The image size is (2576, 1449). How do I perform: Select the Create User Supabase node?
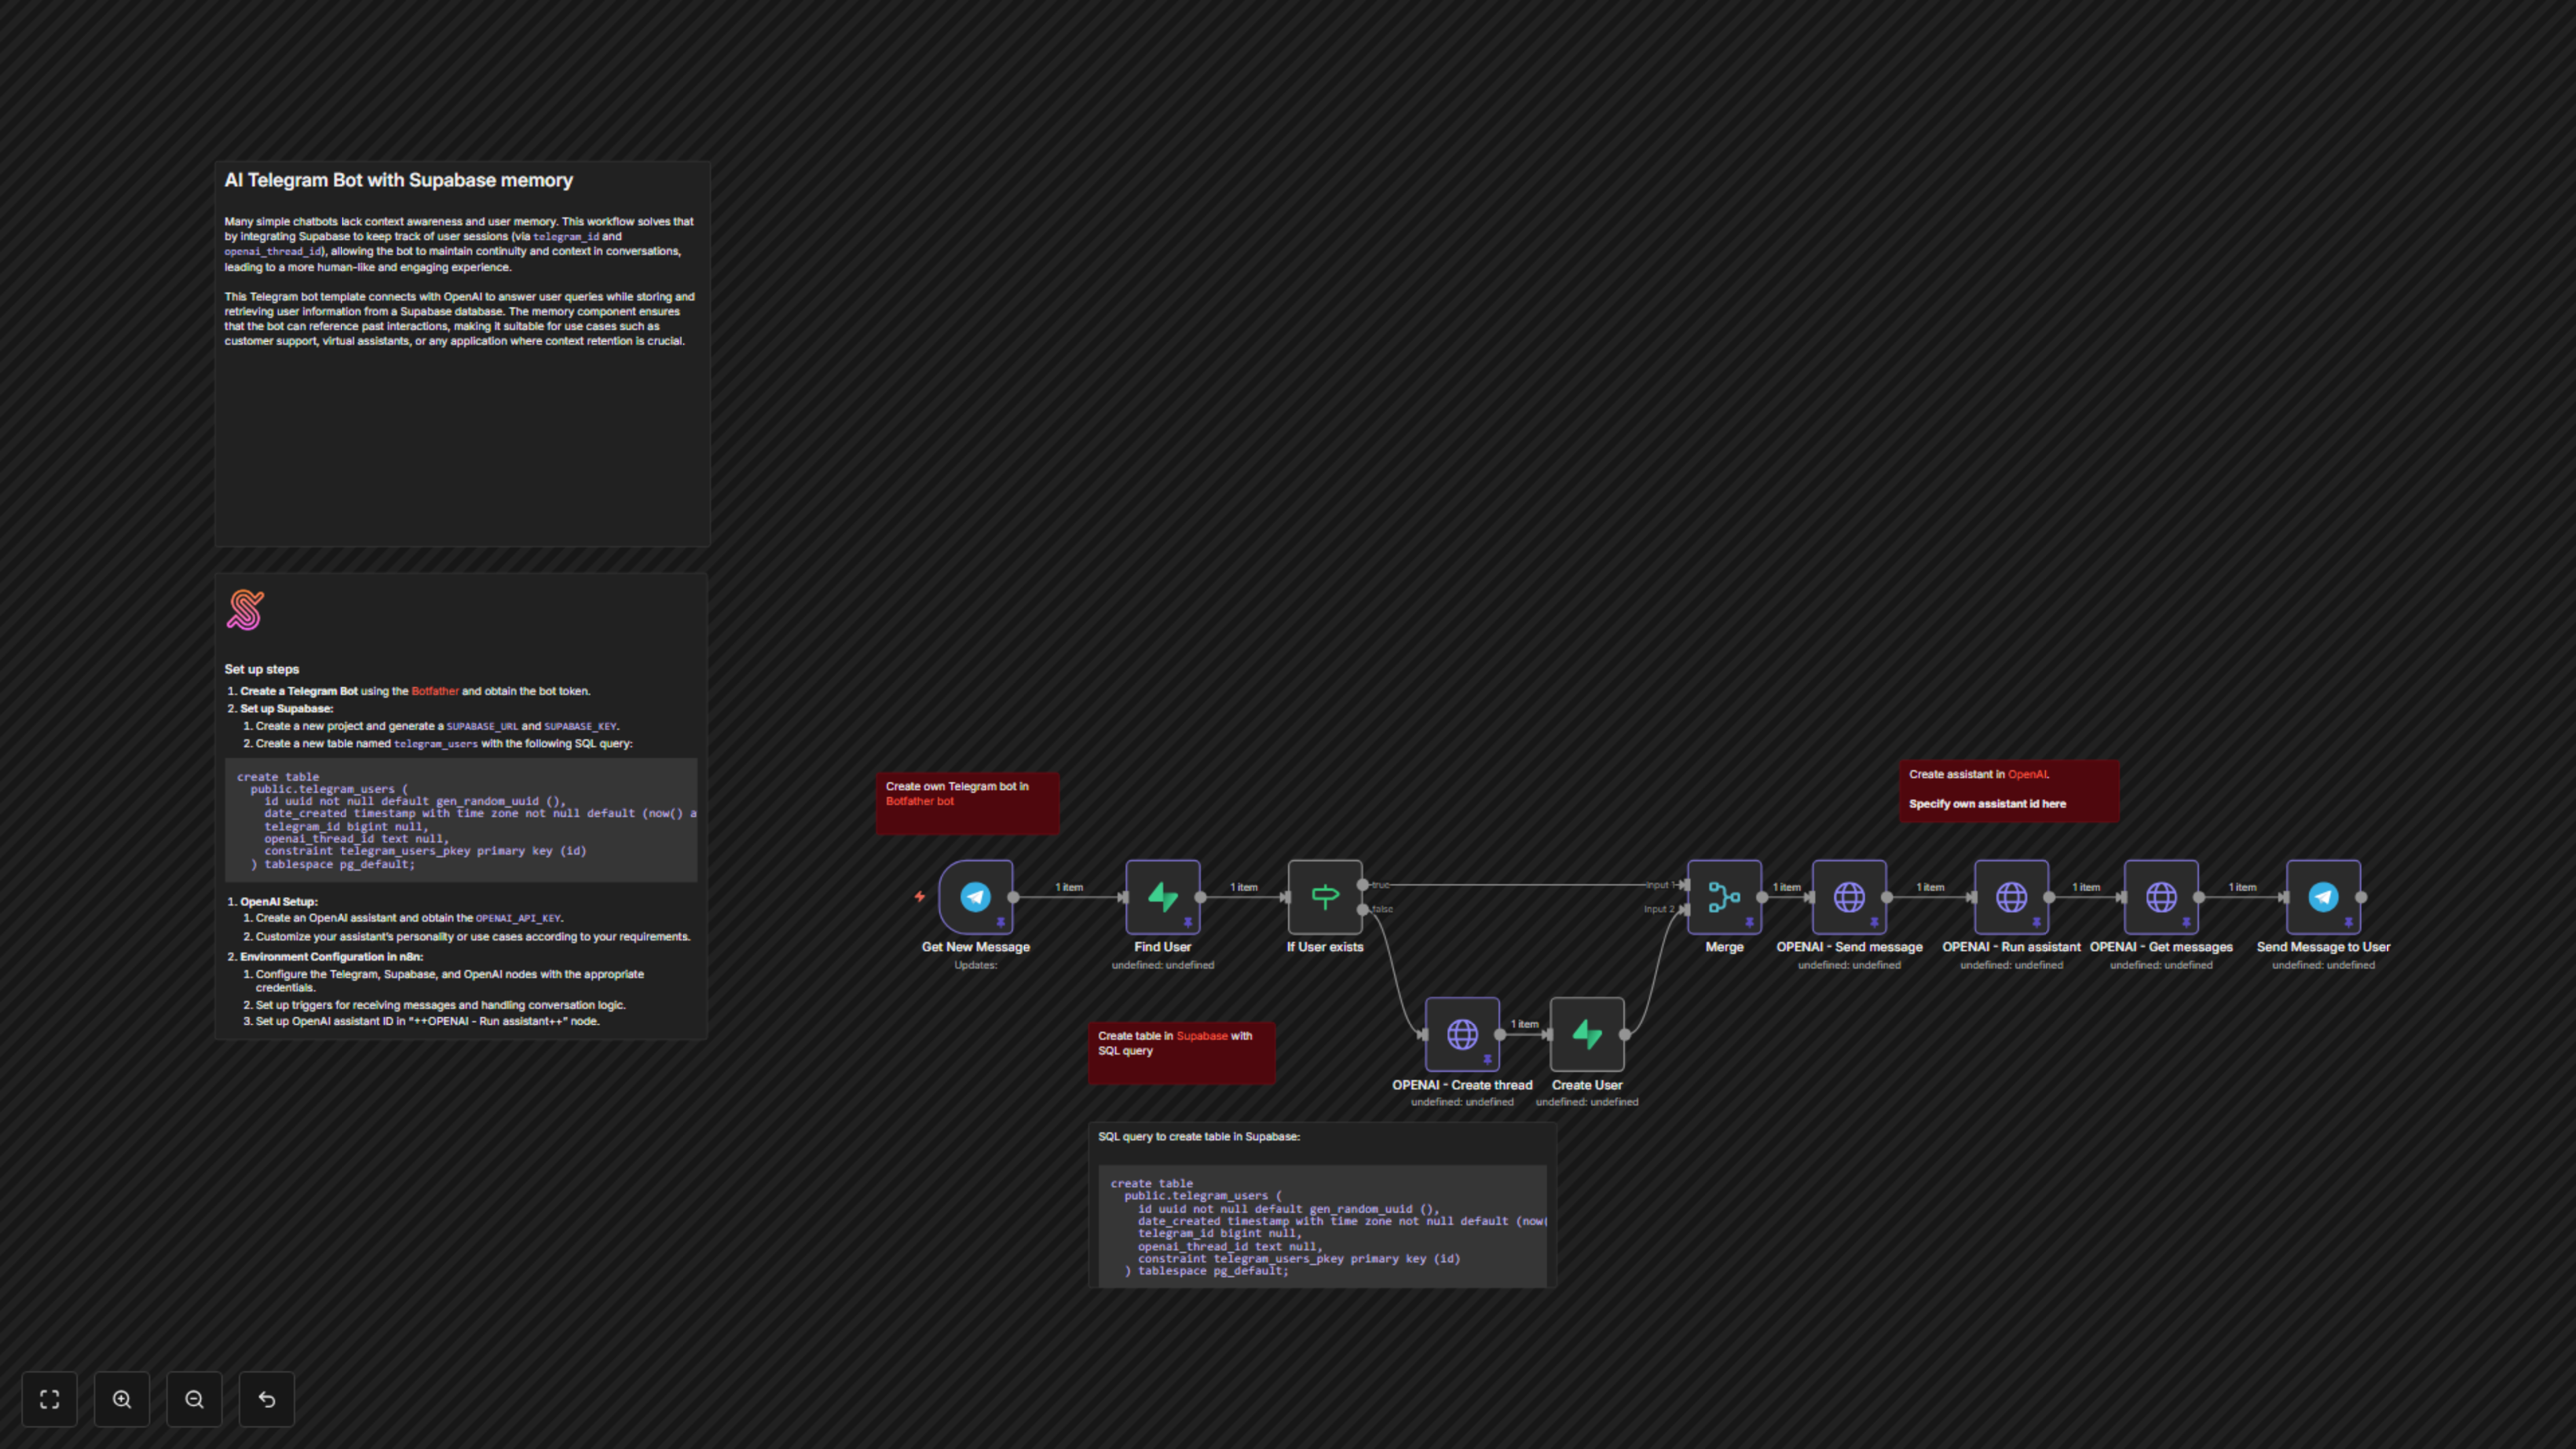[x=1586, y=1034]
